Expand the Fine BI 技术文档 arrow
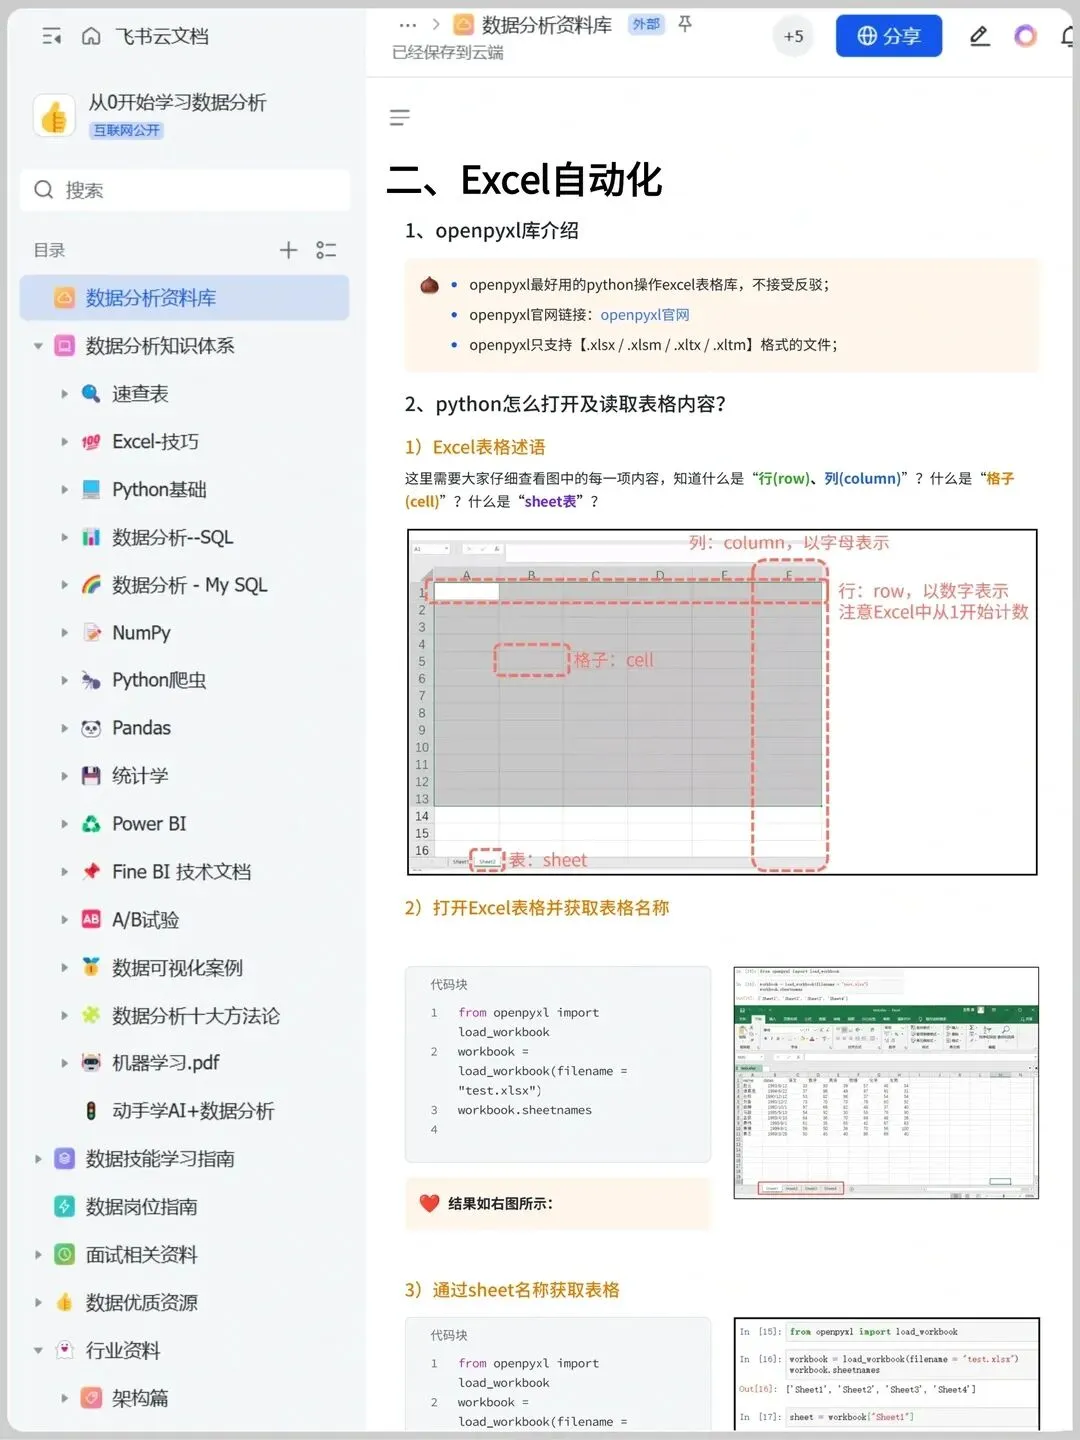 64,872
